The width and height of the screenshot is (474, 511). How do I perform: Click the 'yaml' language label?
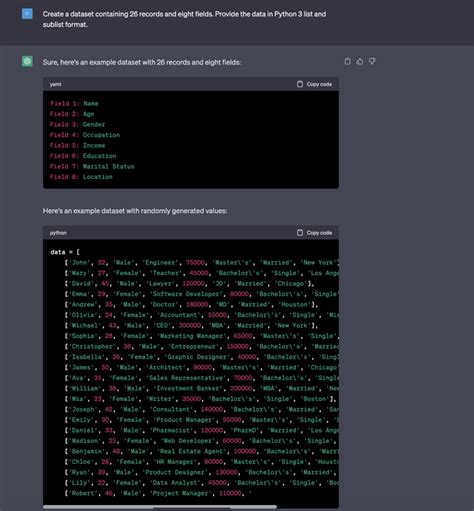[x=55, y=84]
